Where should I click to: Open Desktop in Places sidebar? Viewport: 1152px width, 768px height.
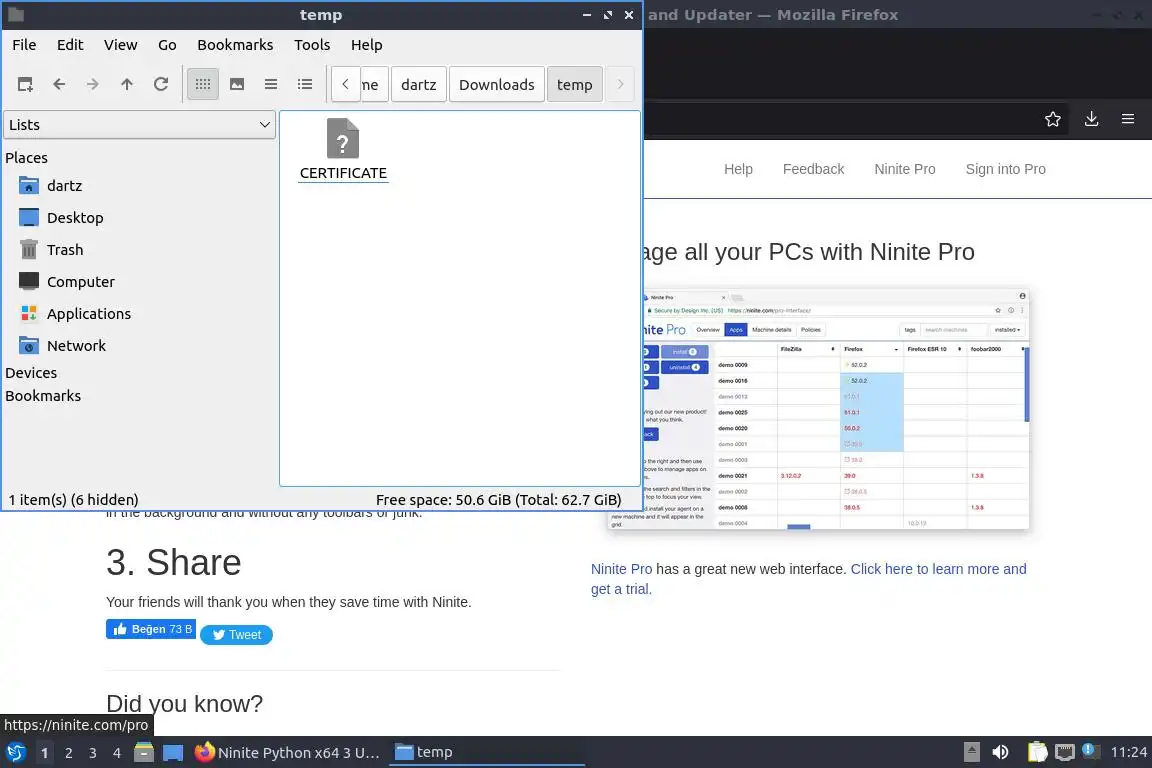click(75, 218)
